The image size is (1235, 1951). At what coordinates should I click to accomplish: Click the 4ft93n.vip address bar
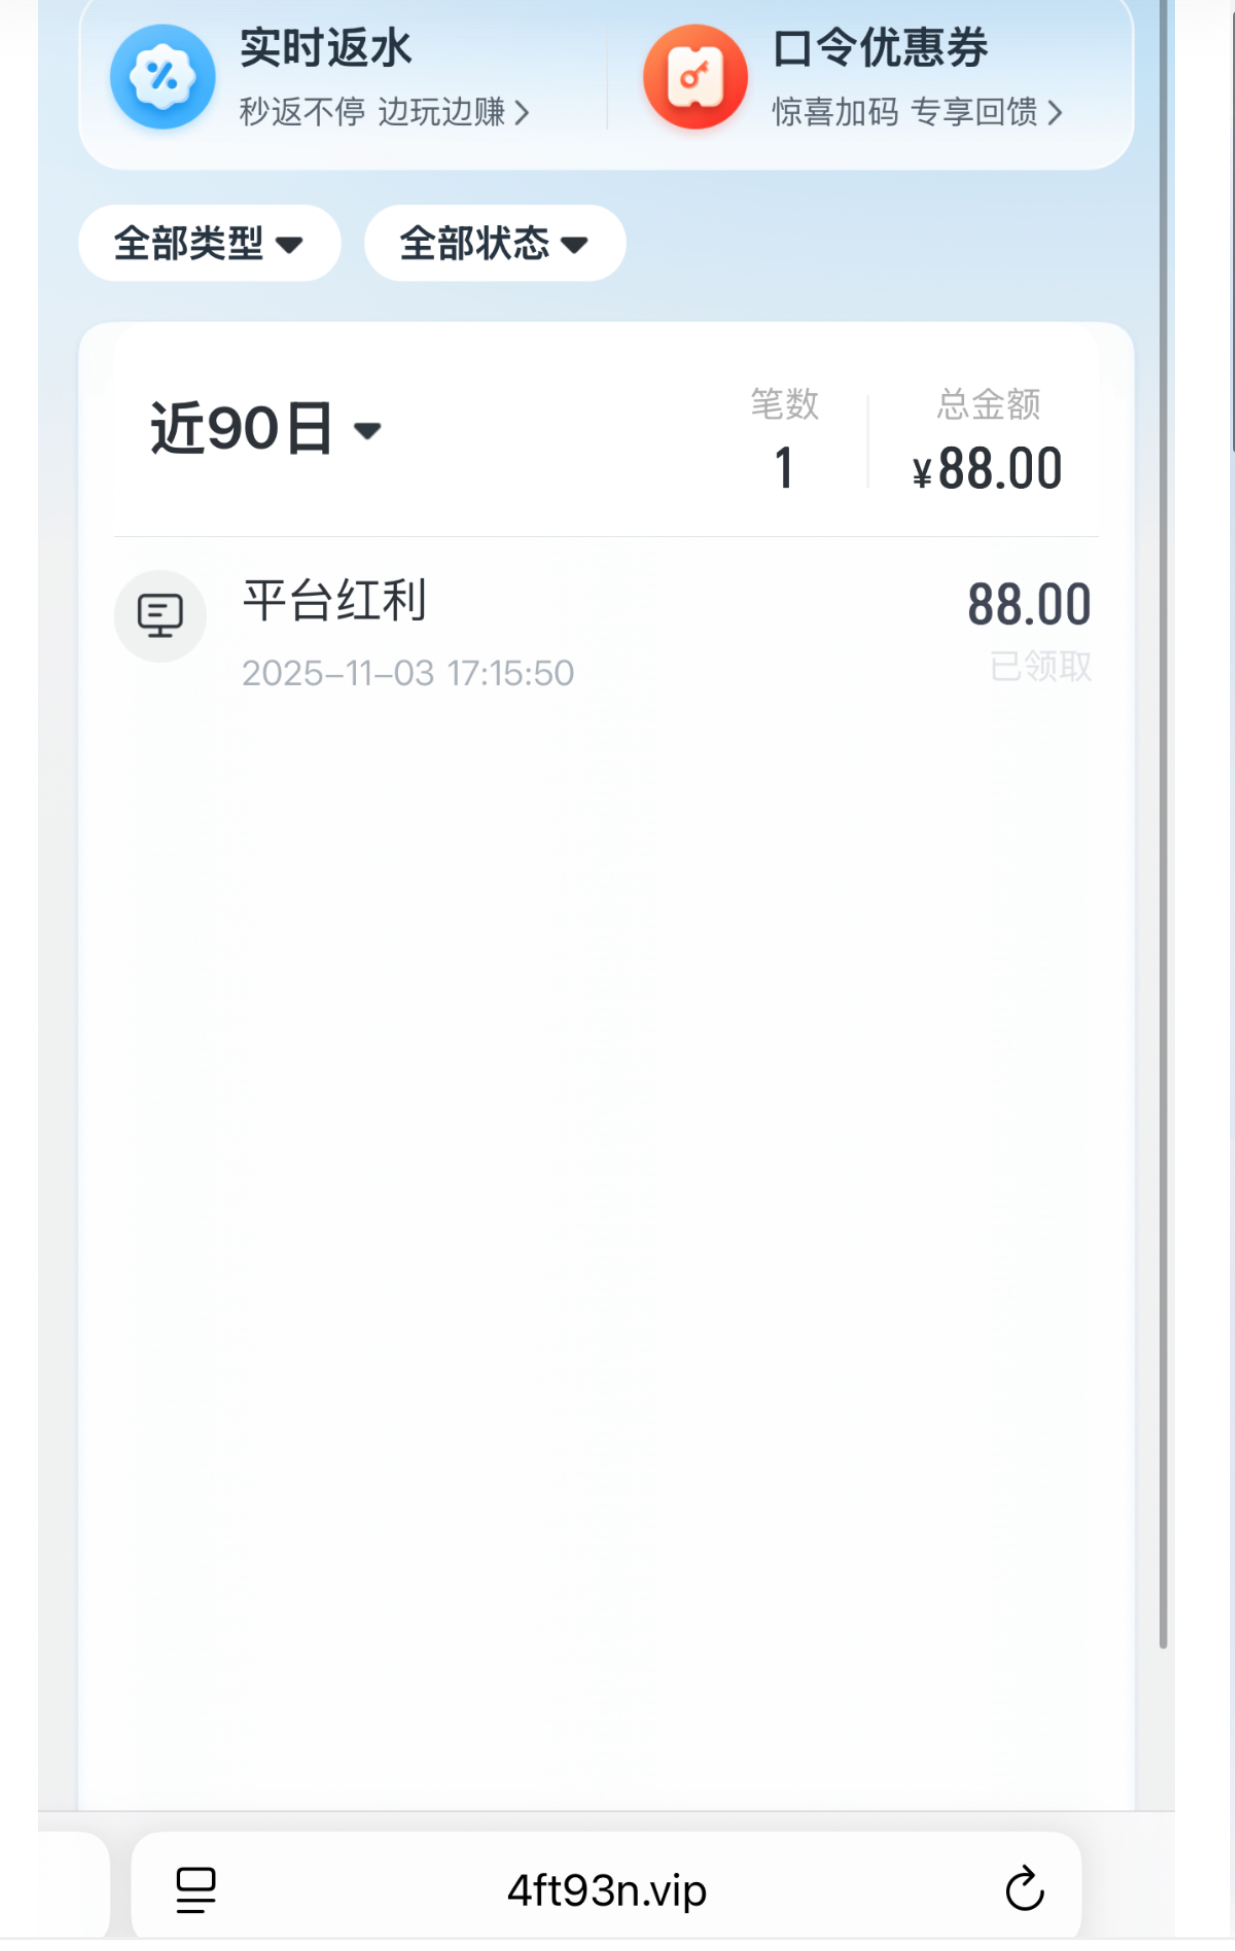[606, 1889]
